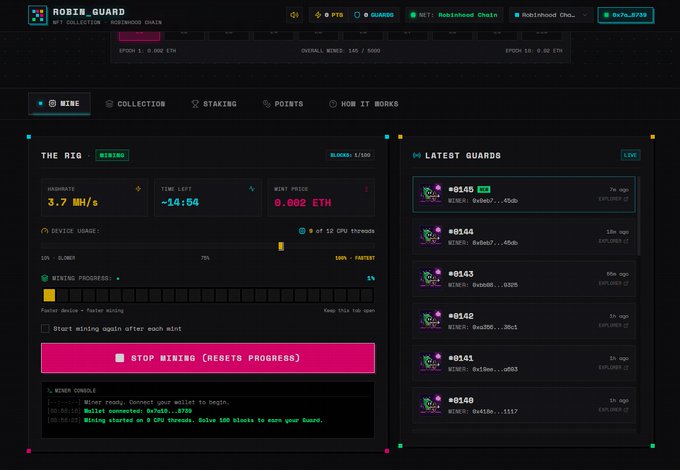Open the 0 Guards shield badge
Viewport: 680px width, 470px height.
[374, 15]
